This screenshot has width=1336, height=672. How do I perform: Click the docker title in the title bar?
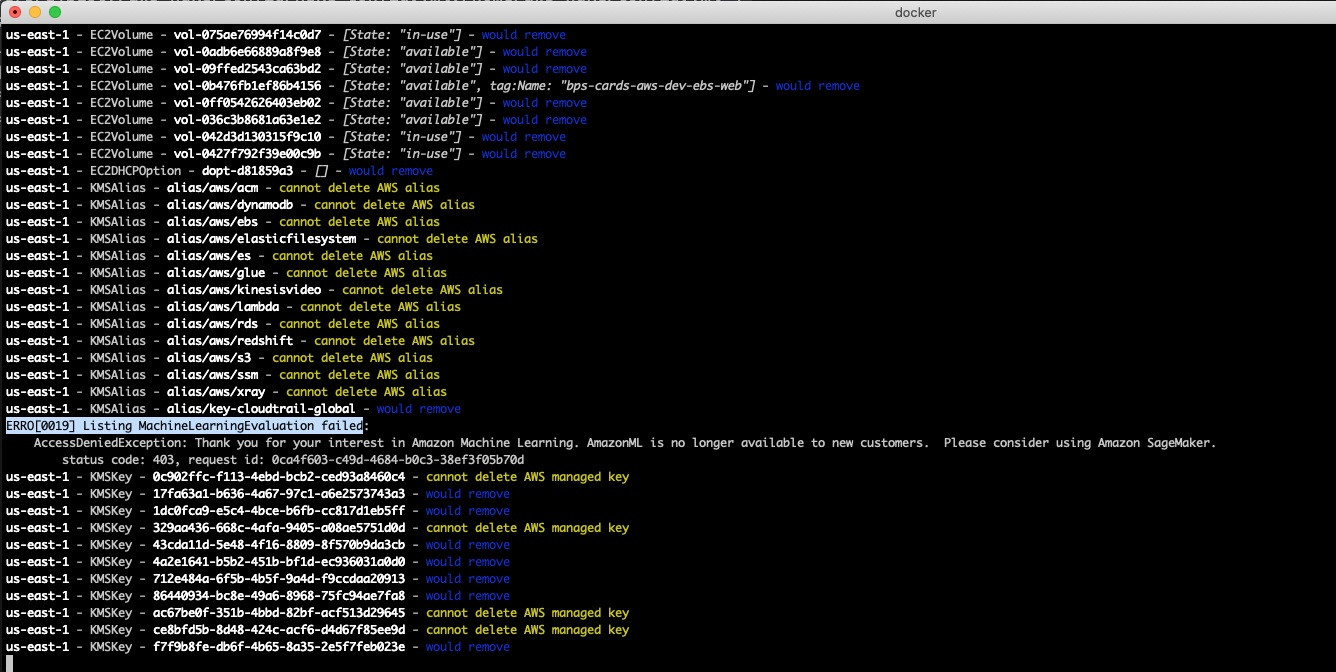pyautogui.click(x=914, y=13)
